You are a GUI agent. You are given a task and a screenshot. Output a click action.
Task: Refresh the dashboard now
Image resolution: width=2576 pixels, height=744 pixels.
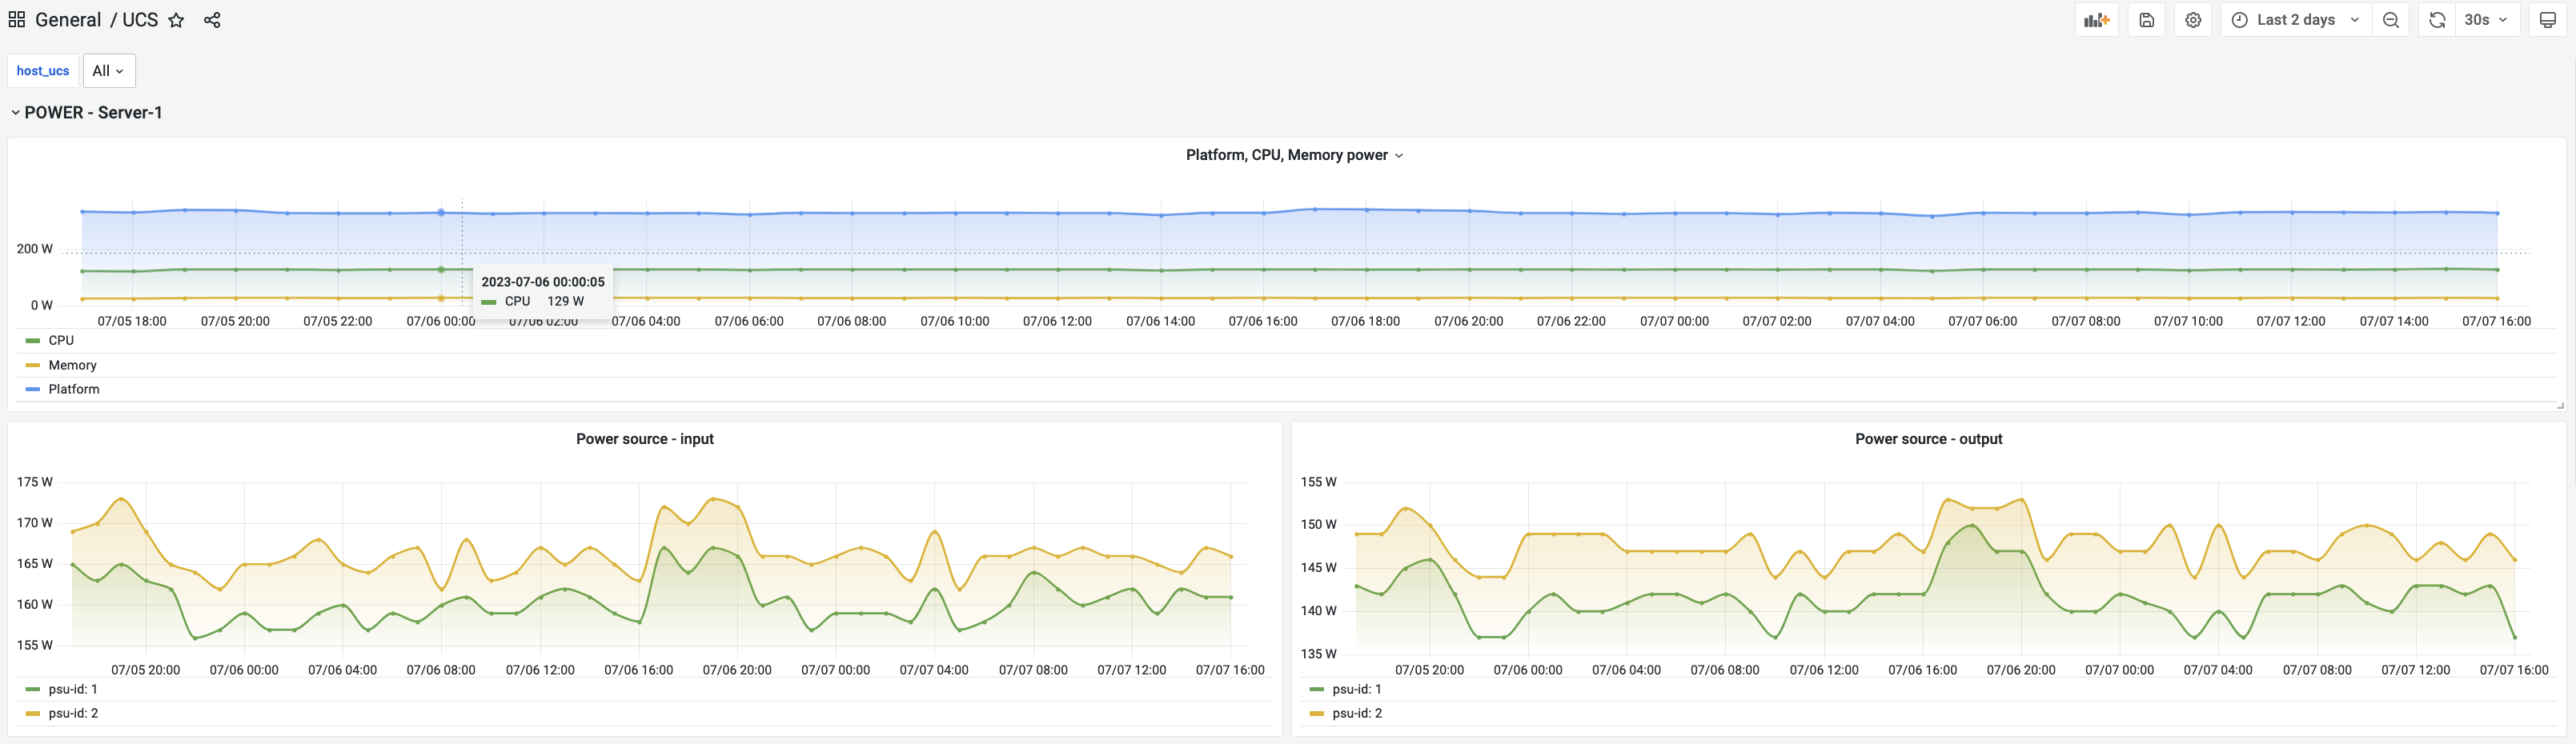(x=2437, y=20)
